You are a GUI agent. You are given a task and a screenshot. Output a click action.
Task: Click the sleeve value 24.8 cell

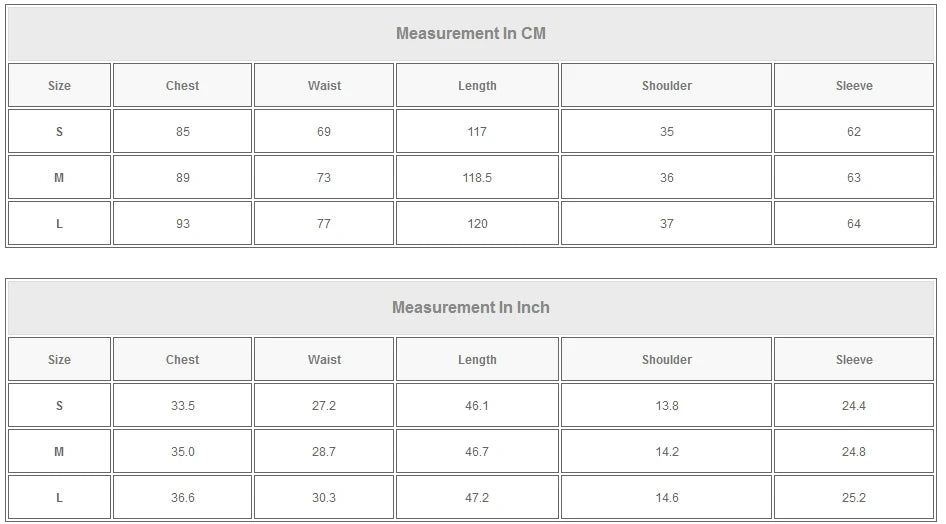(854, 452)
